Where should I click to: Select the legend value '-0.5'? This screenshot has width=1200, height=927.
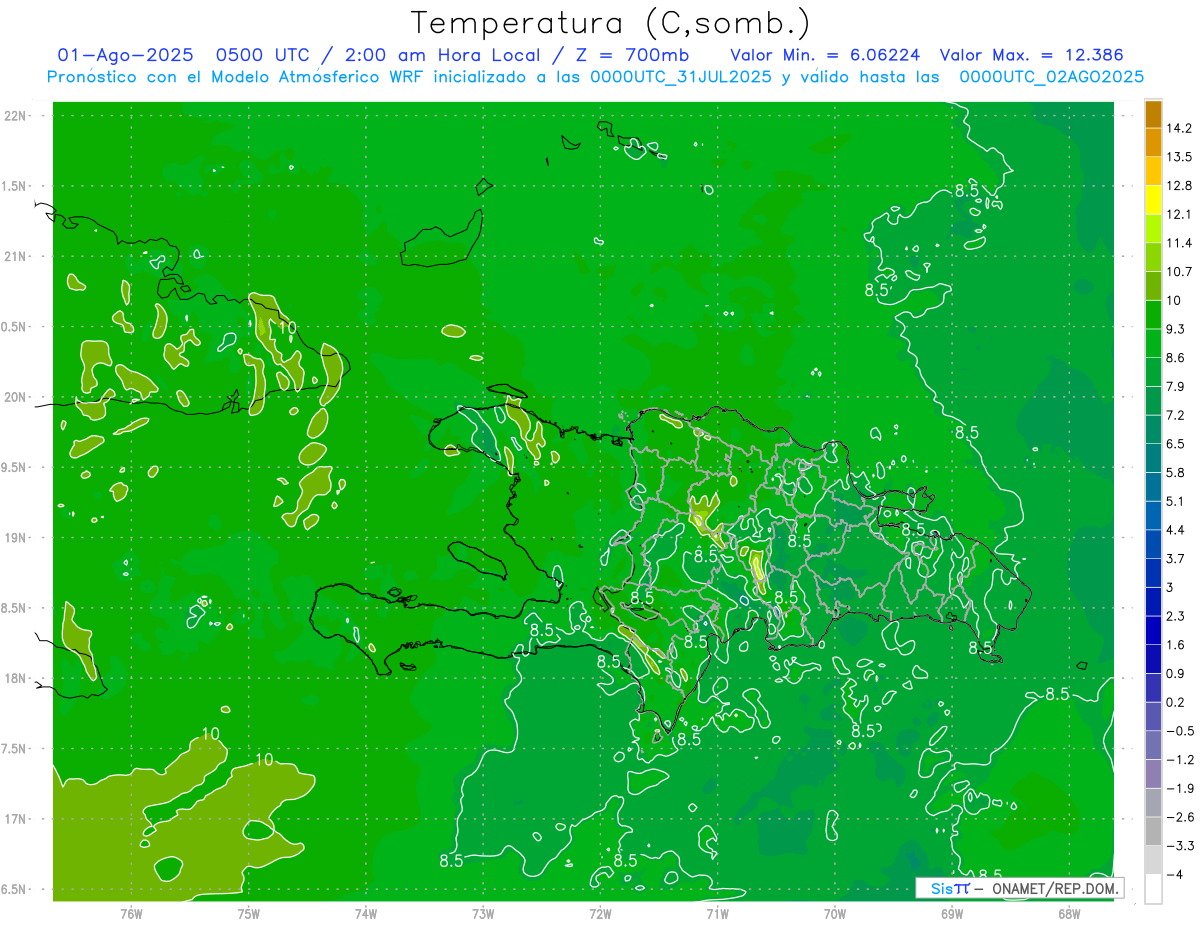point(1180,731)
